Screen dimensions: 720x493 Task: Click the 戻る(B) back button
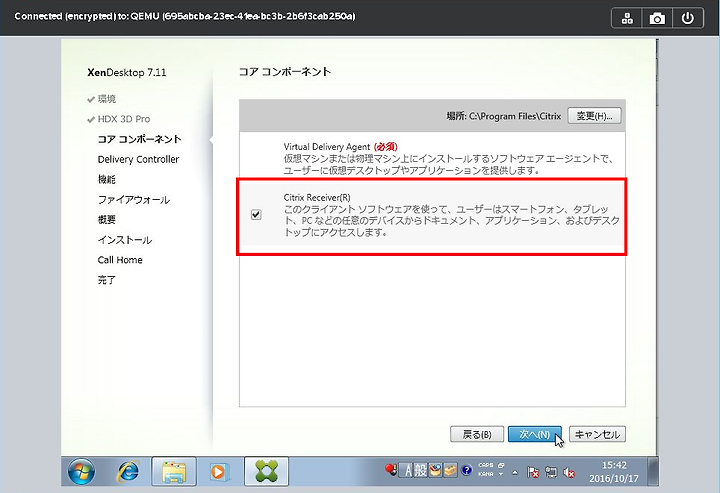(477, 434)
